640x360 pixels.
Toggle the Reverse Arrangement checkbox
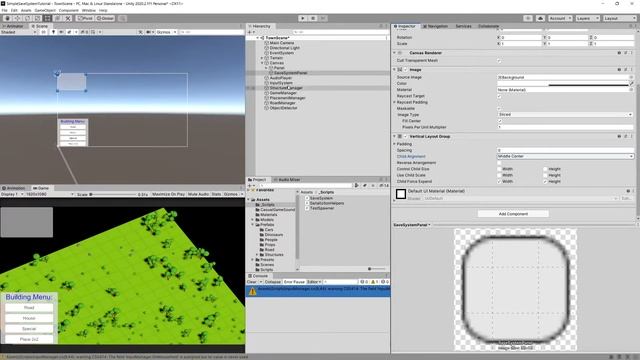point(499,163)
